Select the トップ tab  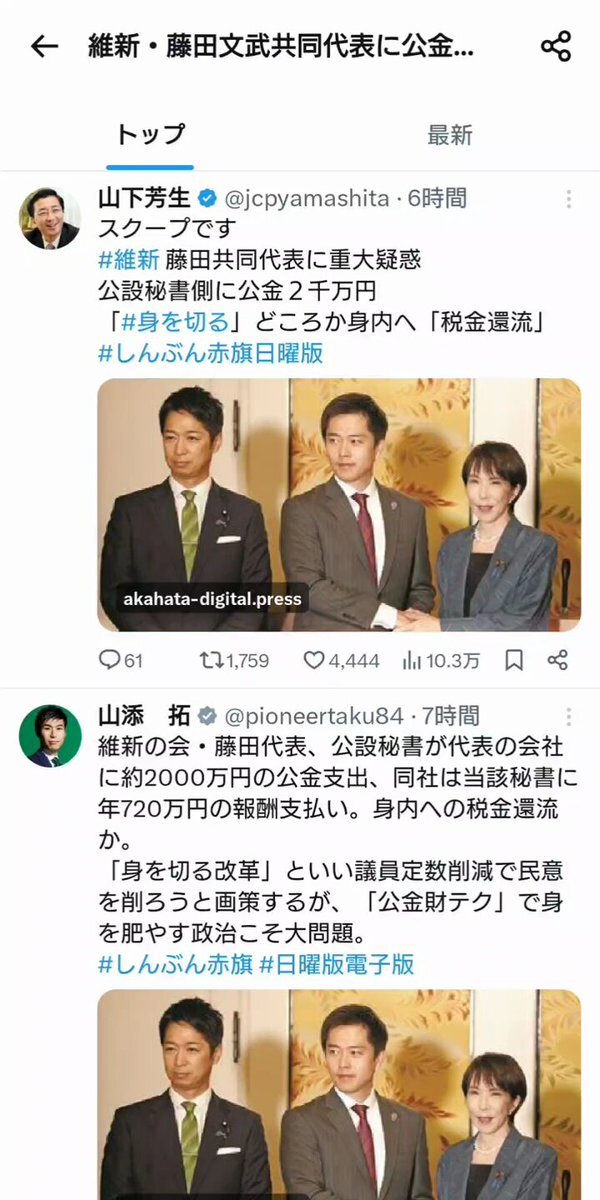coord(150,135)
